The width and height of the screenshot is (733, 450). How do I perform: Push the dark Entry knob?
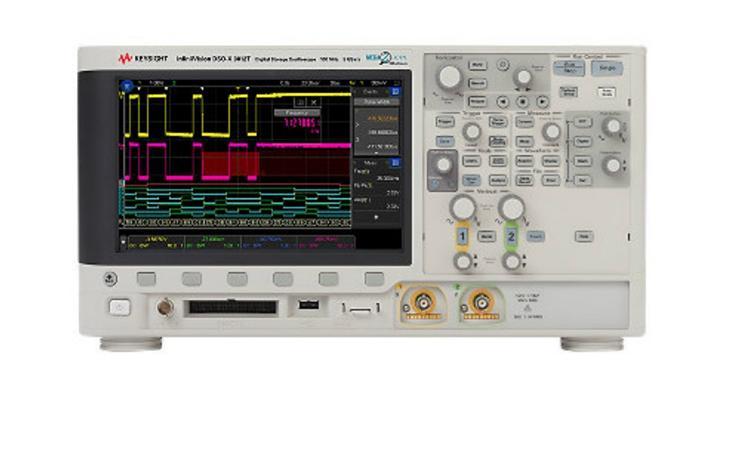[443, 165]
